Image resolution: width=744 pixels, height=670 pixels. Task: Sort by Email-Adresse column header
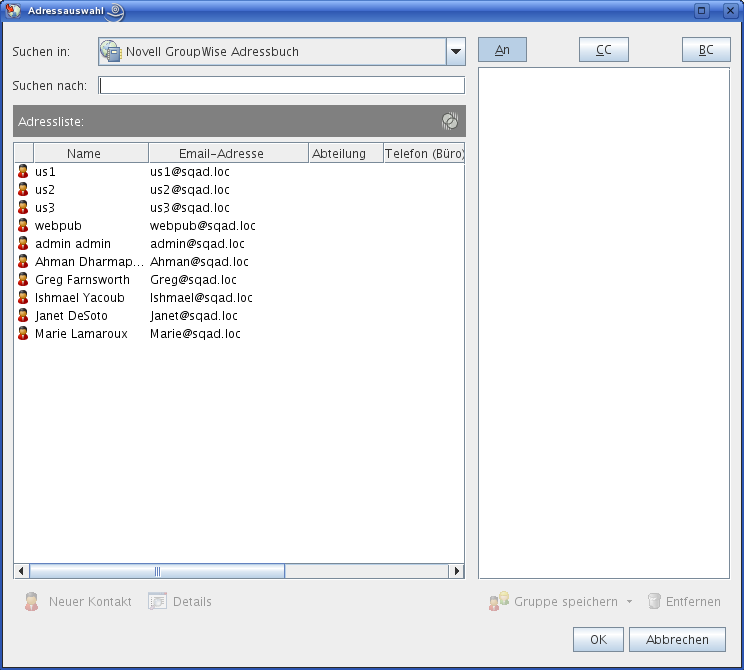(x=229, y=153)
